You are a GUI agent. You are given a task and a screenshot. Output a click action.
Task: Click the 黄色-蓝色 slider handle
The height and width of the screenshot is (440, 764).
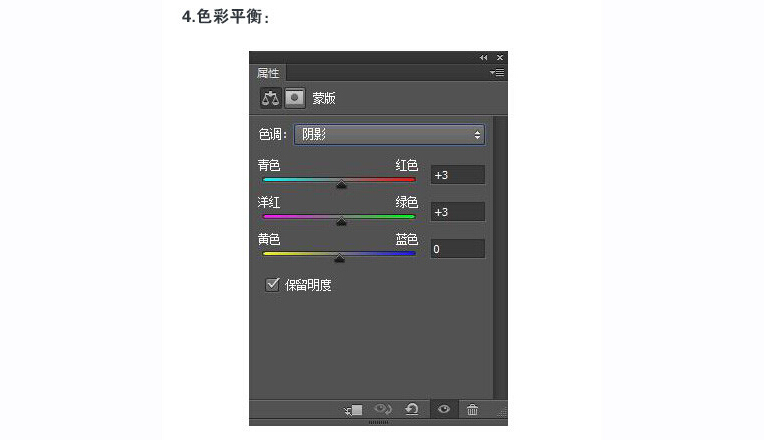click(339, 258)
